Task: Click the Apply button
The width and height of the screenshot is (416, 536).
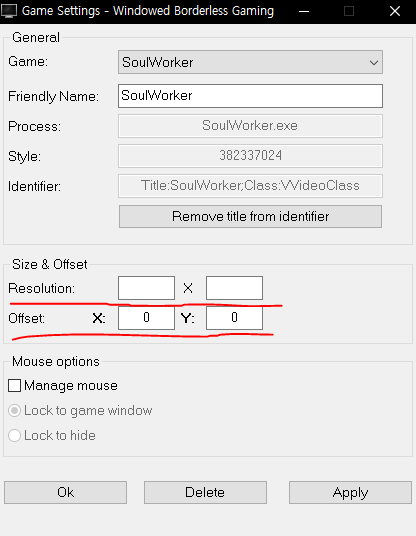Action: point(350,493)
